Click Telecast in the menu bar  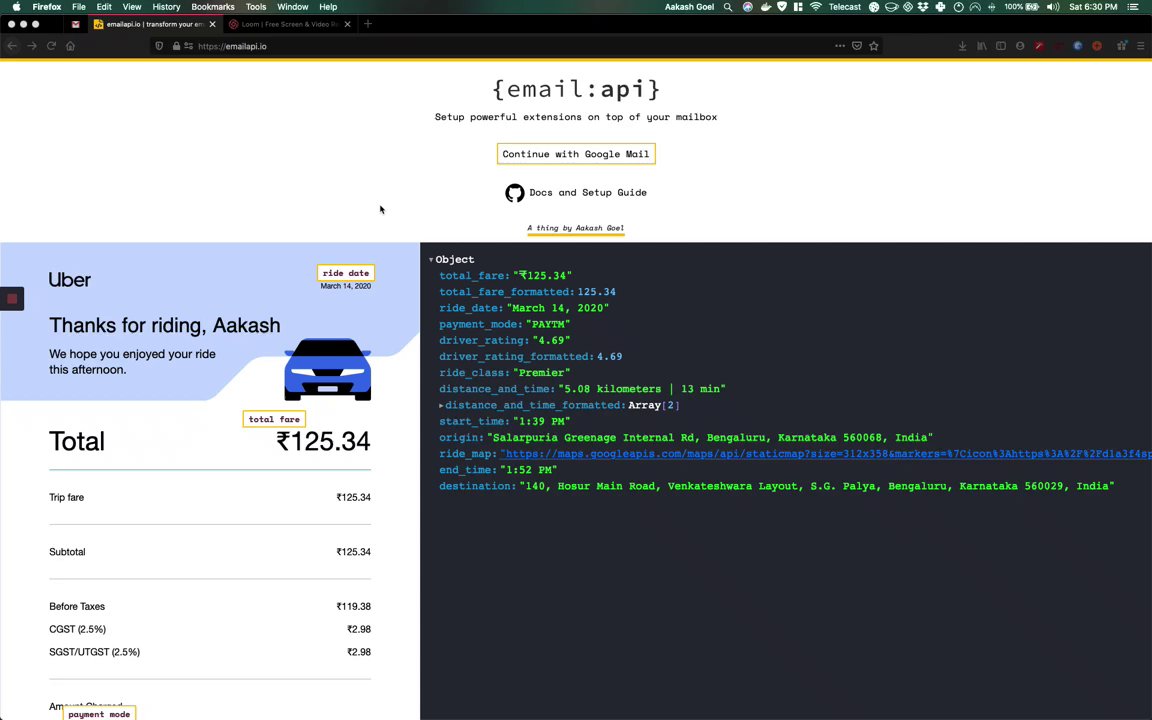tap(845, 7)
